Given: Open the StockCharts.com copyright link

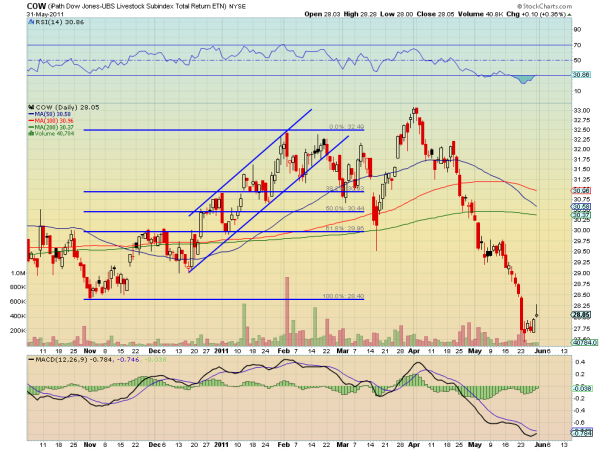Looking at the screenshot, I should [544, 6].
